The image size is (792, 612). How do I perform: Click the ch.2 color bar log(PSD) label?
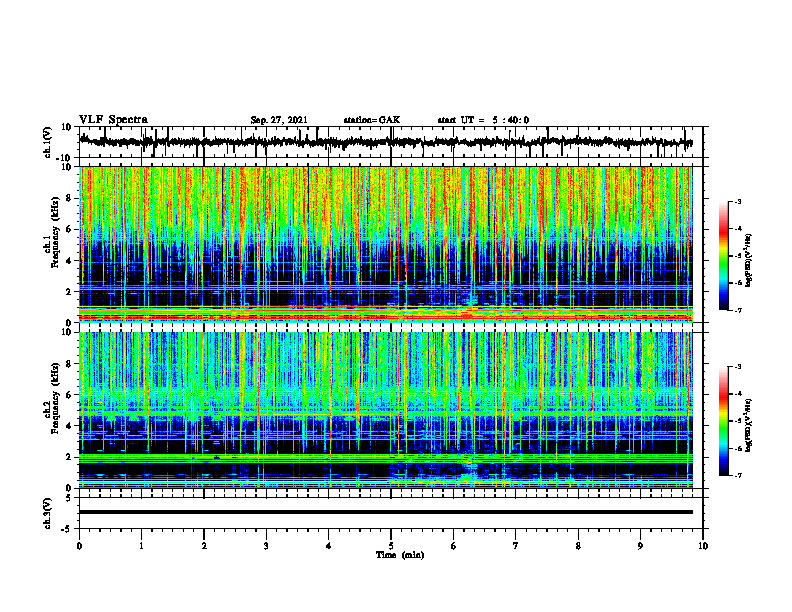point(749,424)
